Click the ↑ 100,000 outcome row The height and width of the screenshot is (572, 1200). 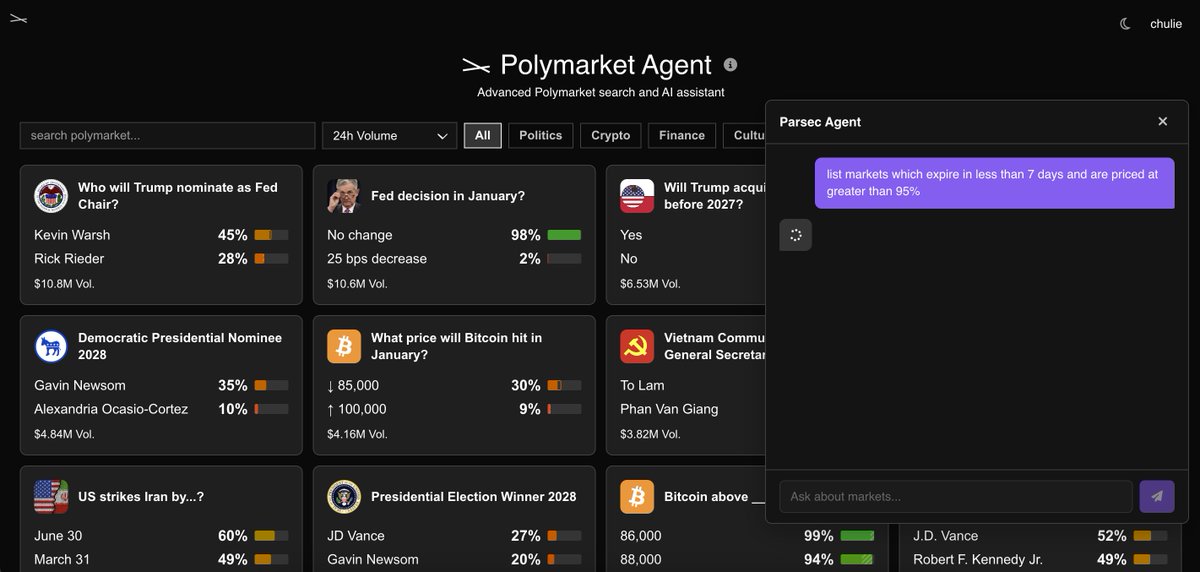454,409
